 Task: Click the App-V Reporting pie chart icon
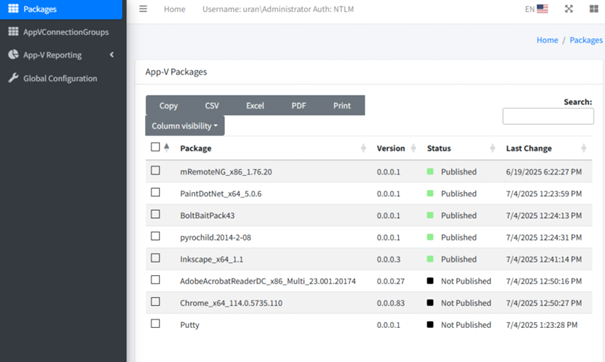click(14, 54)
